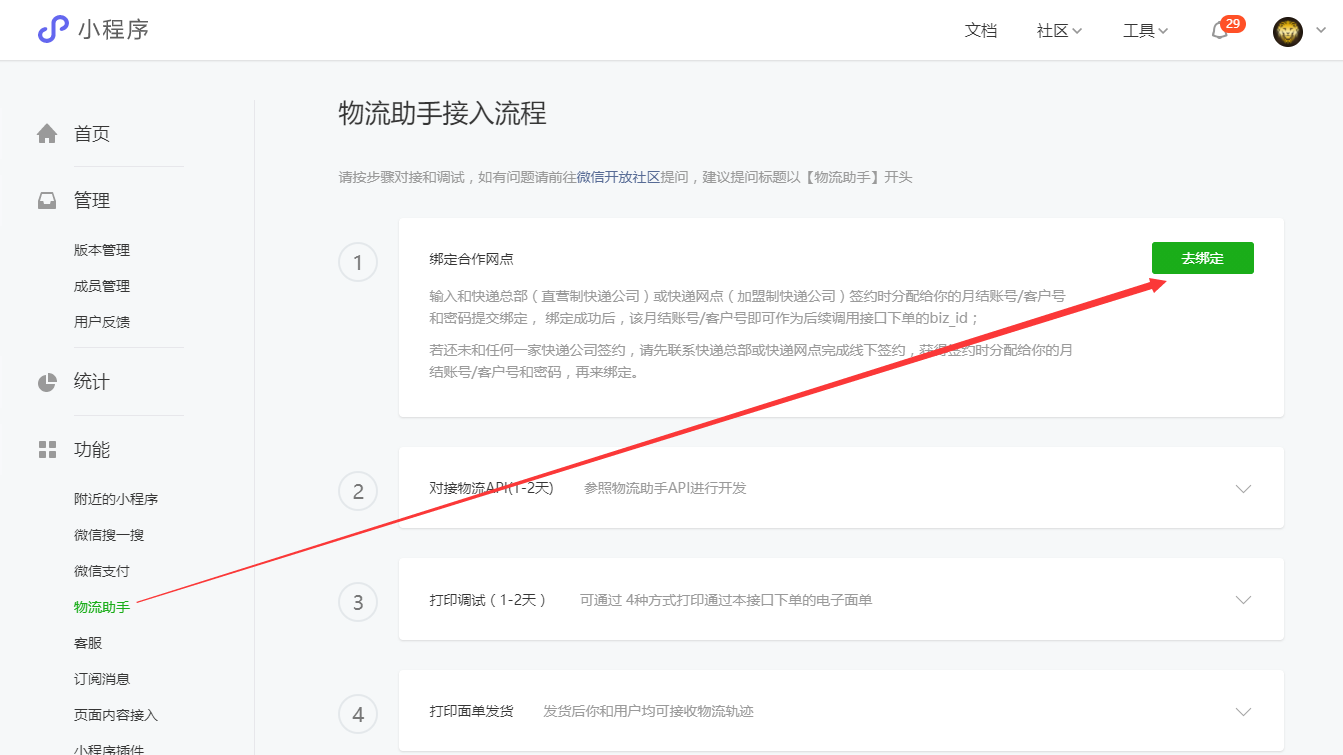The image size is (1343, 755).
Task: Go to 订阅消息 in sidebar
Action: (102, 679)
